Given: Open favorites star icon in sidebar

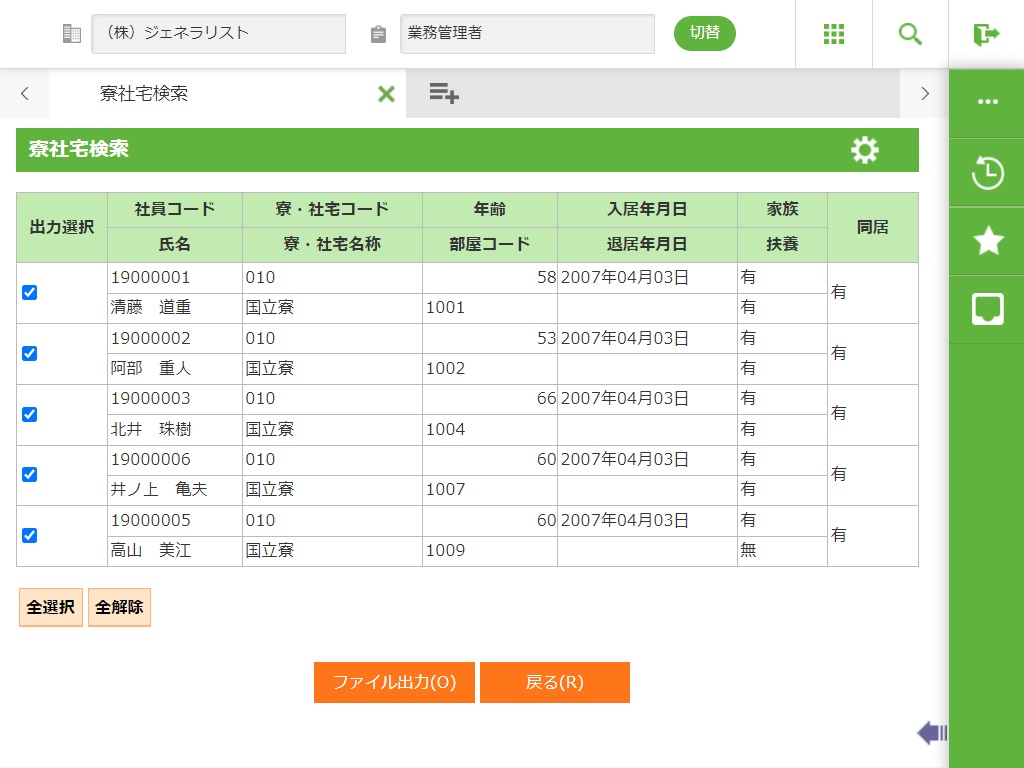Looking at the screenshot, I should point(987,241).
